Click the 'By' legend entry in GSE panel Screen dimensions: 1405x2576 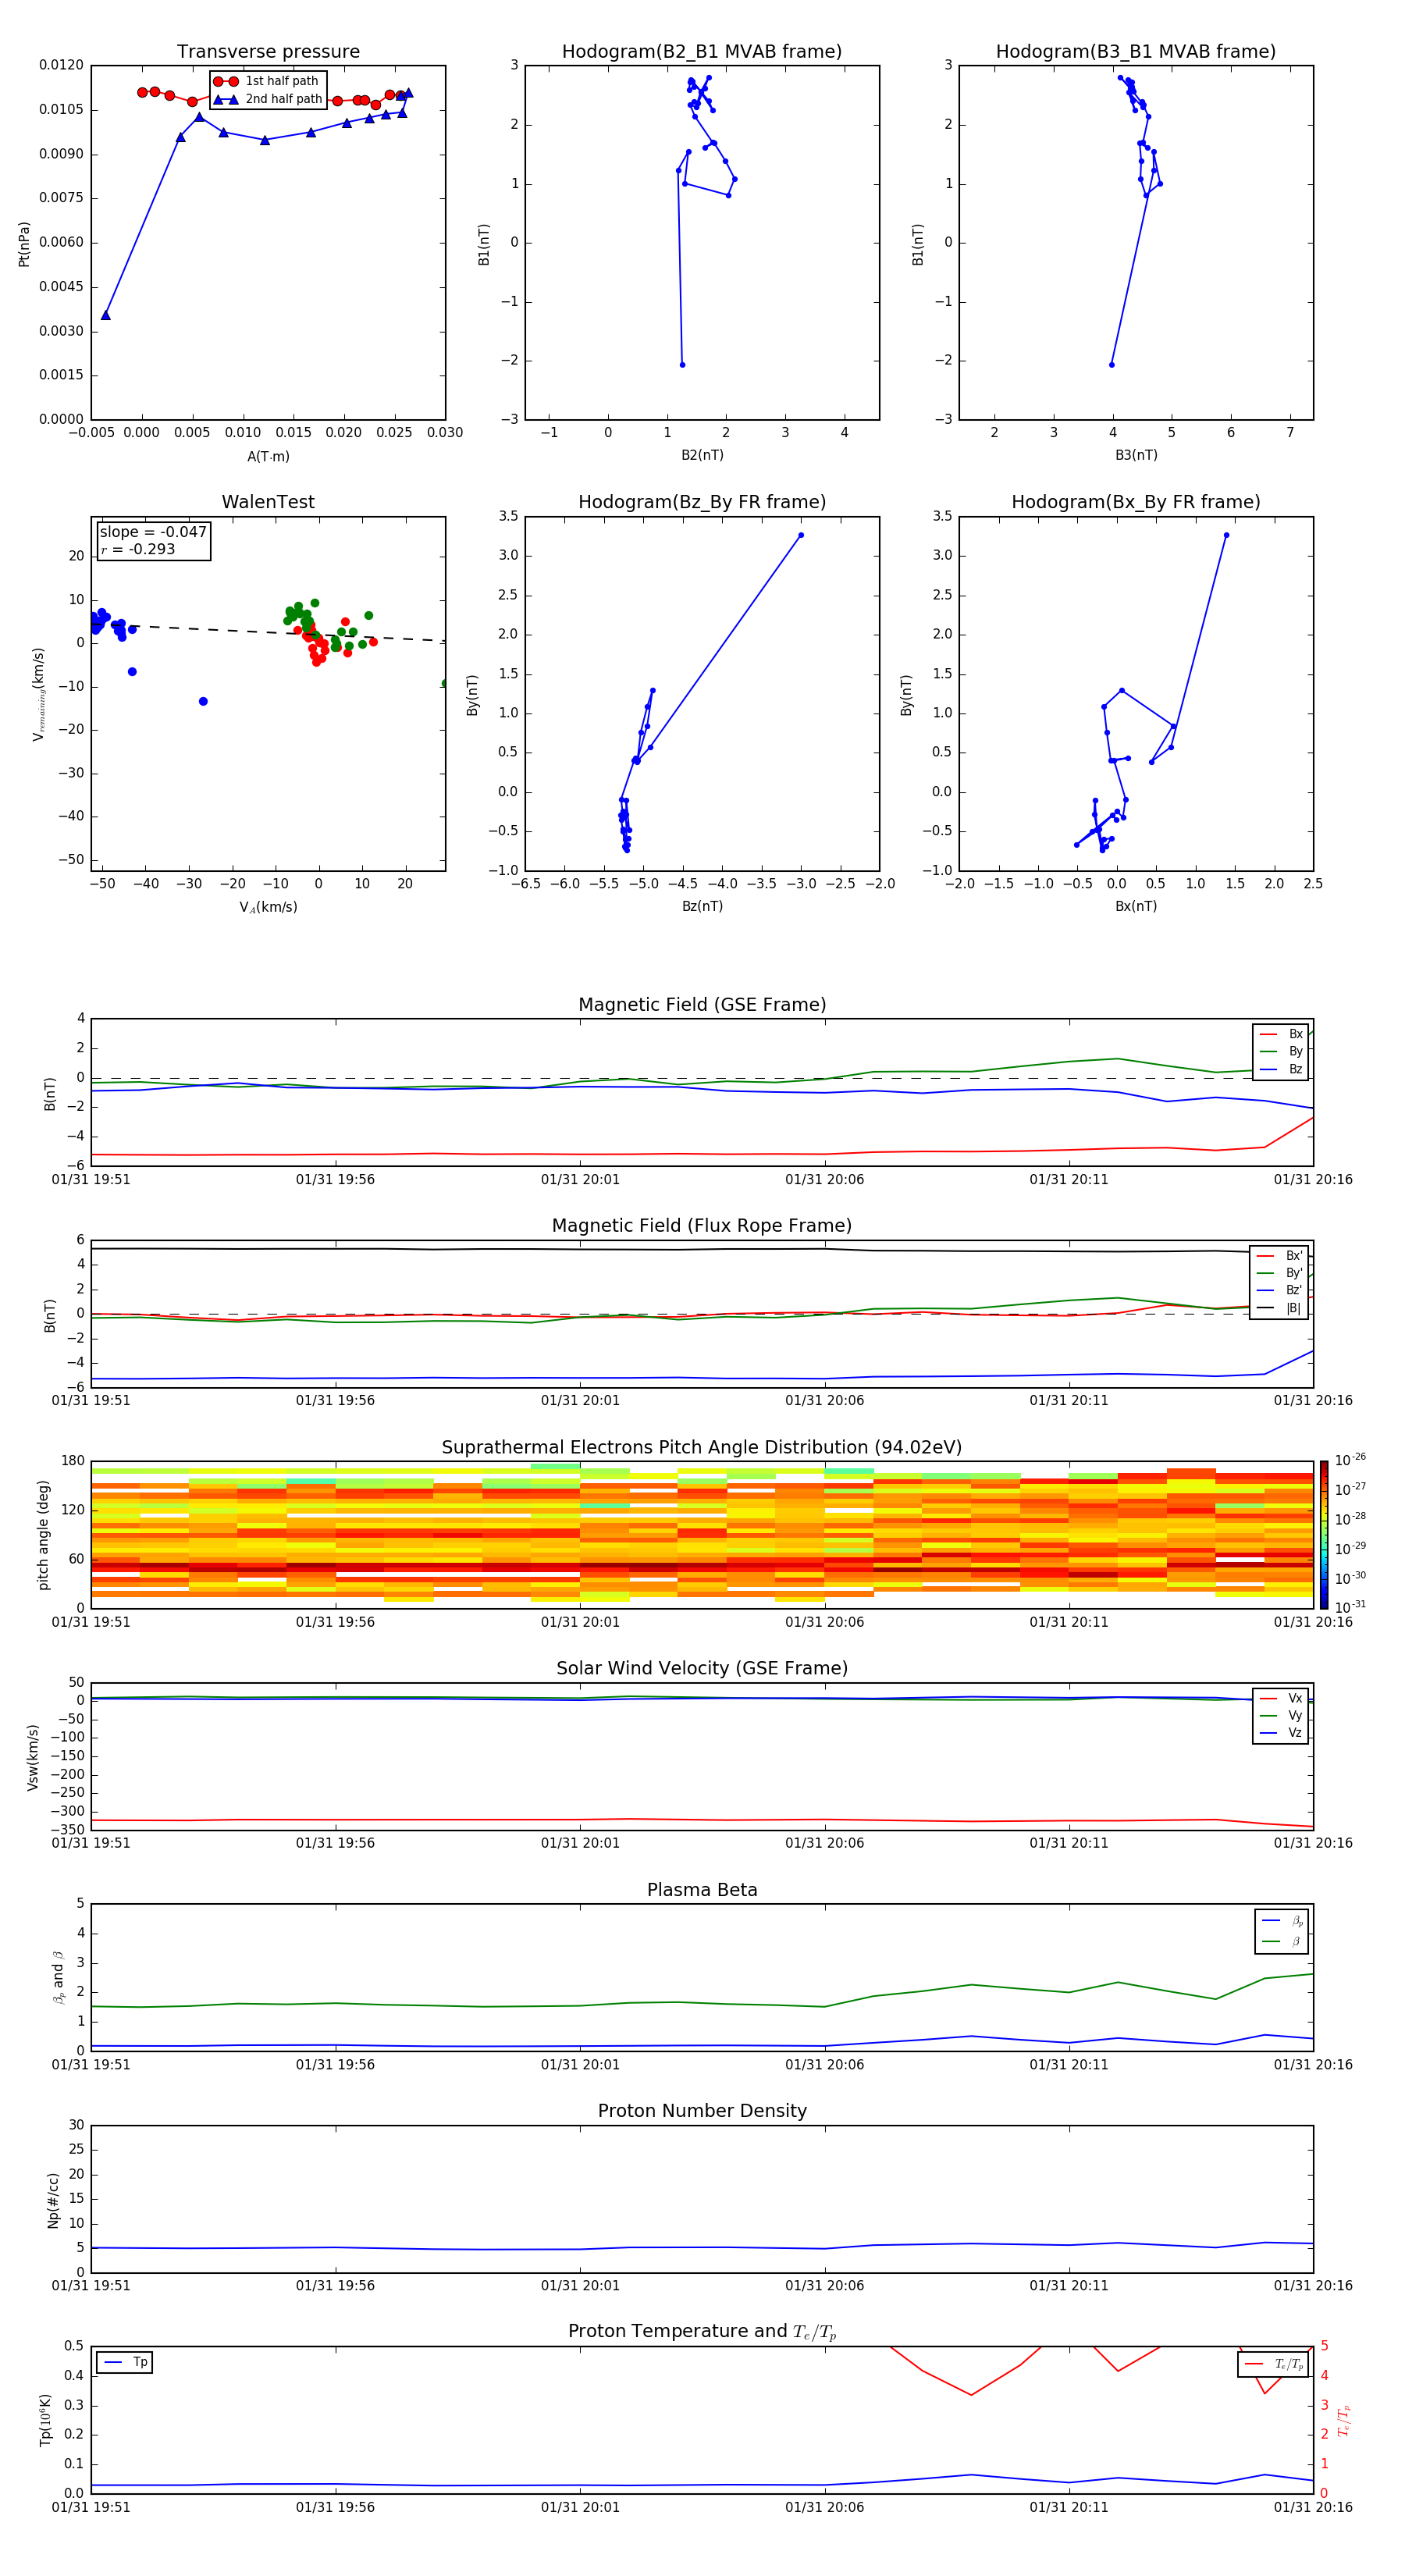tap(1281, 1051)
